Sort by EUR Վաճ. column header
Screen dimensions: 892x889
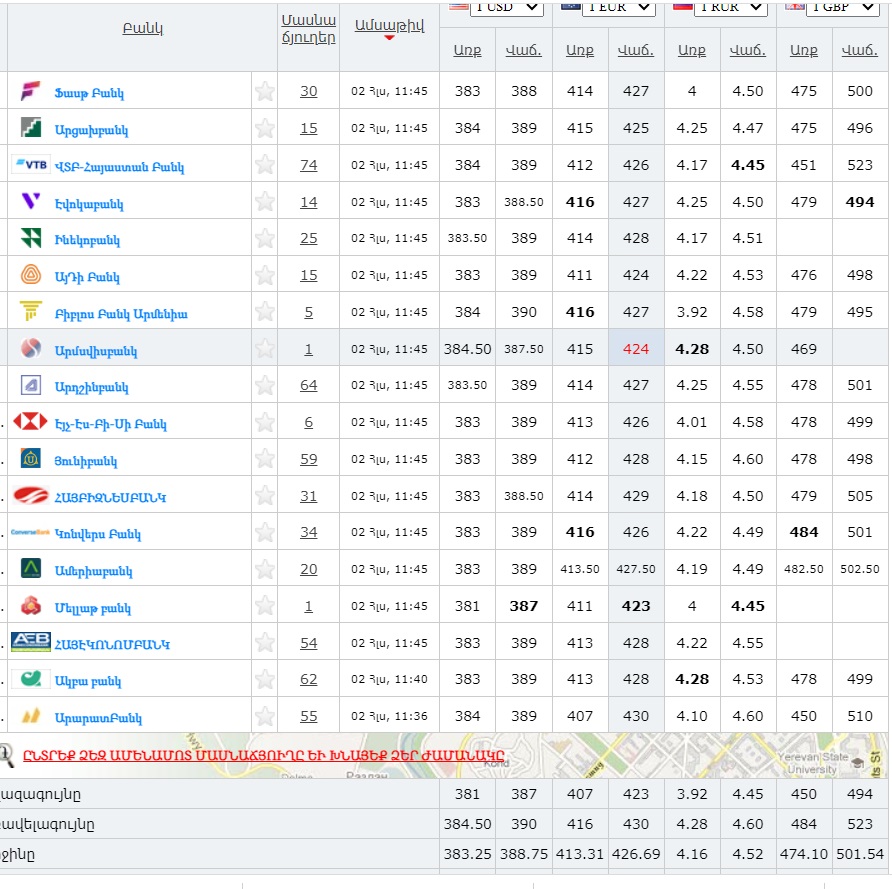click(x=635, y=50)
